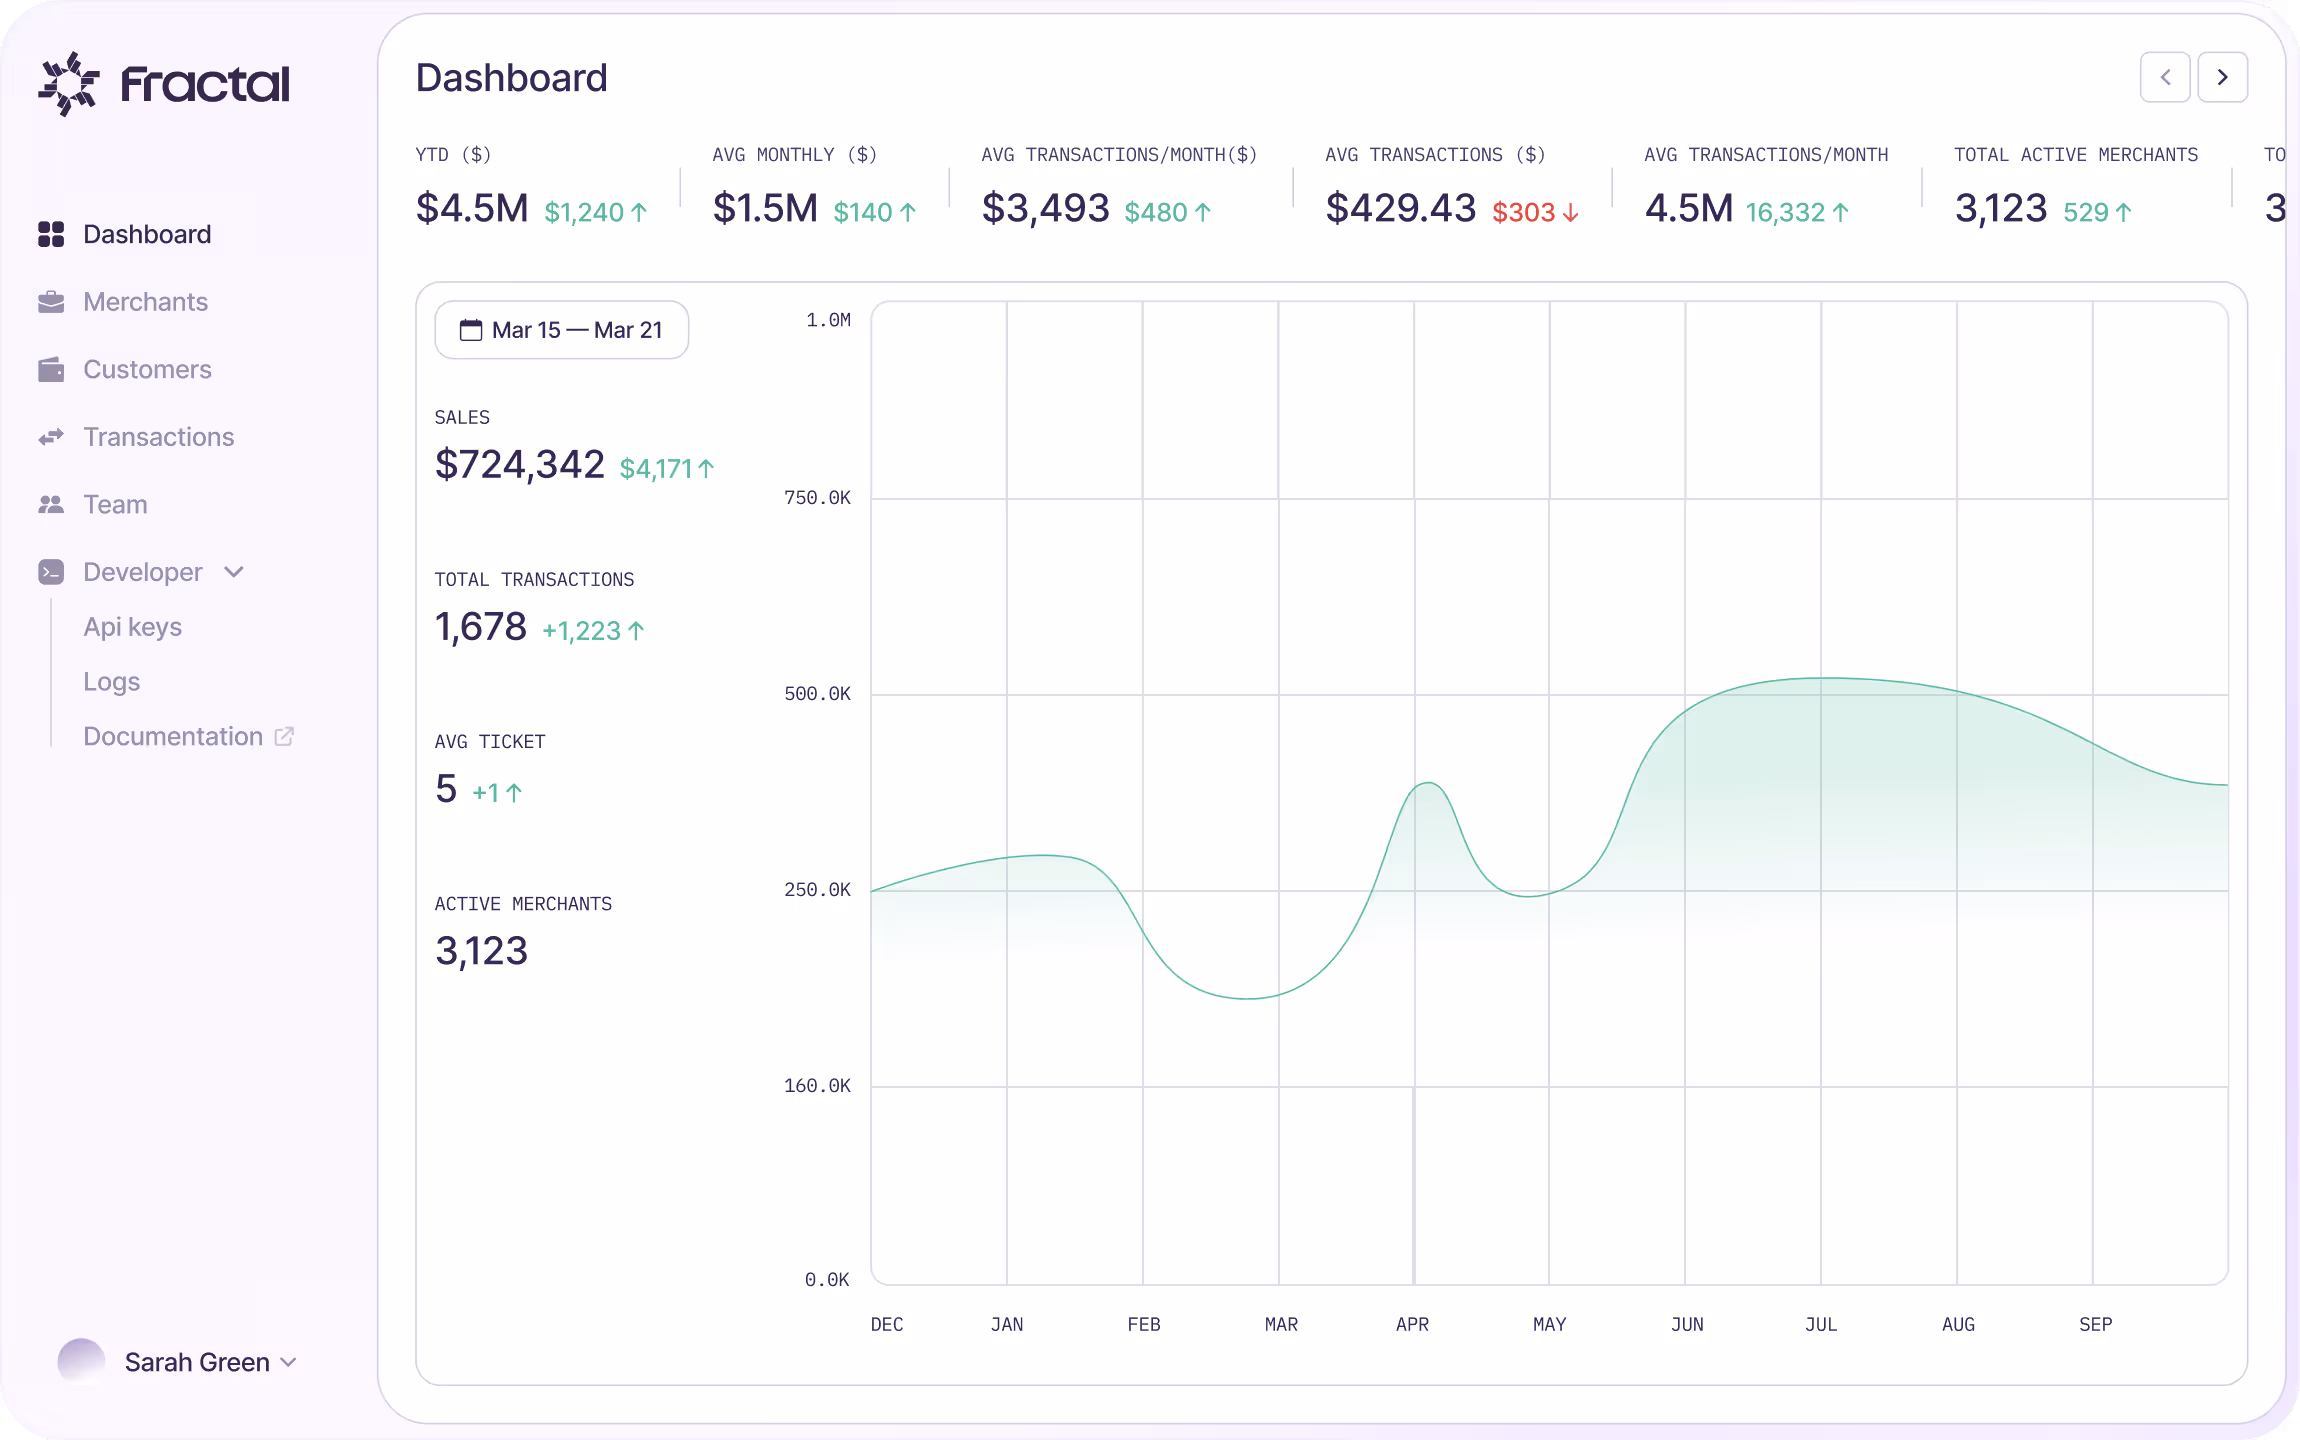Click the Customers wallet icon

coord(51,370)
